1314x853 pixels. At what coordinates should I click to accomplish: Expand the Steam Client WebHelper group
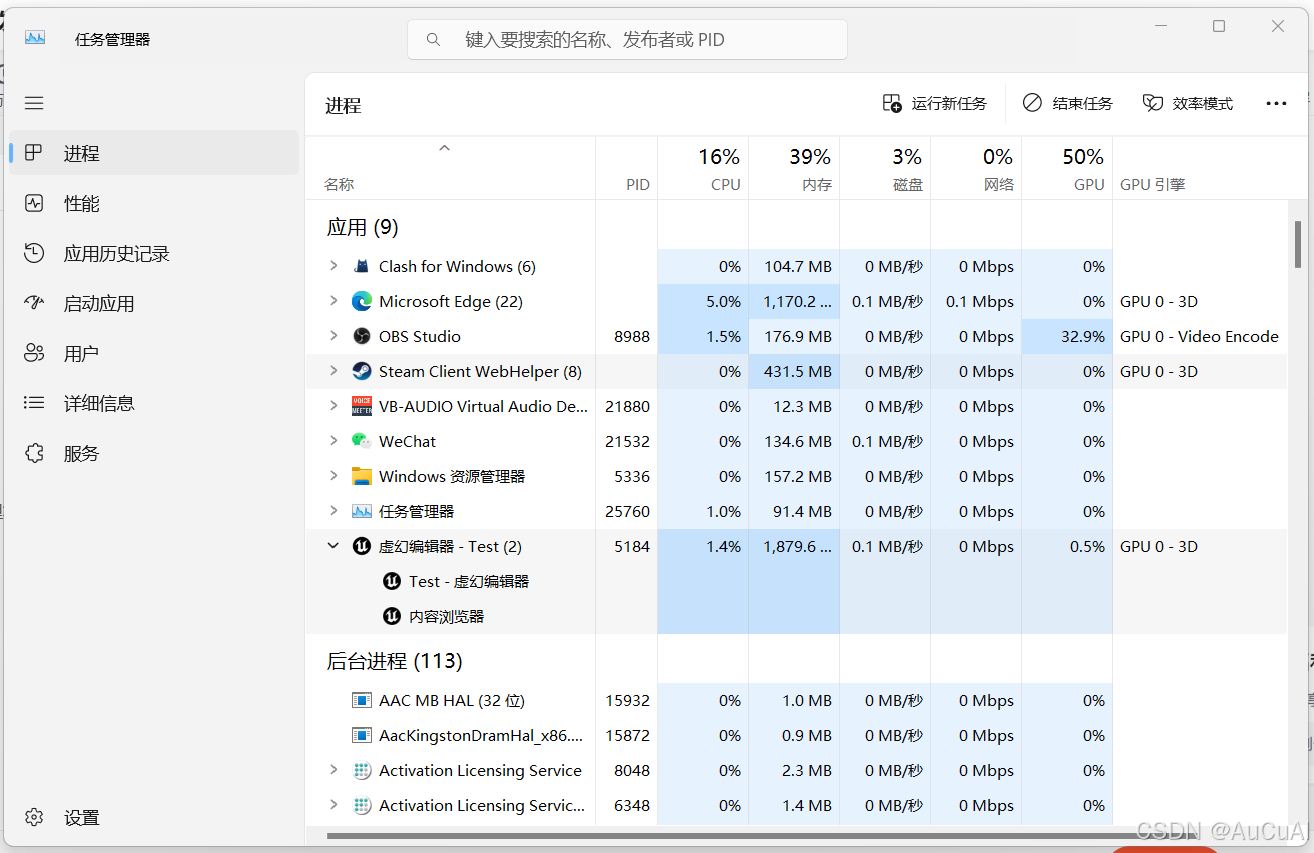coord(333,371)
